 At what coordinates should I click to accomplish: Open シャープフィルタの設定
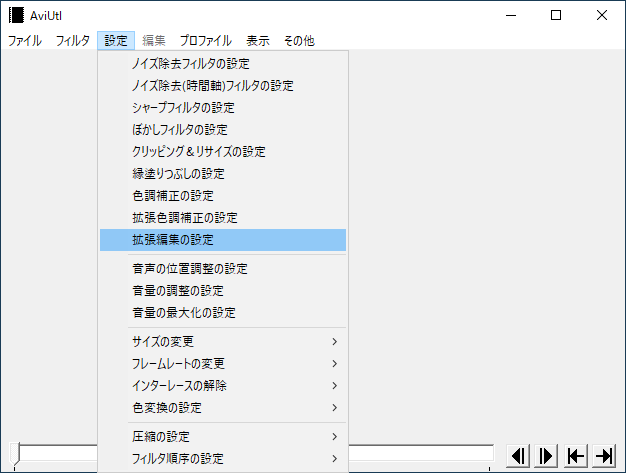[x=222, y=108]
